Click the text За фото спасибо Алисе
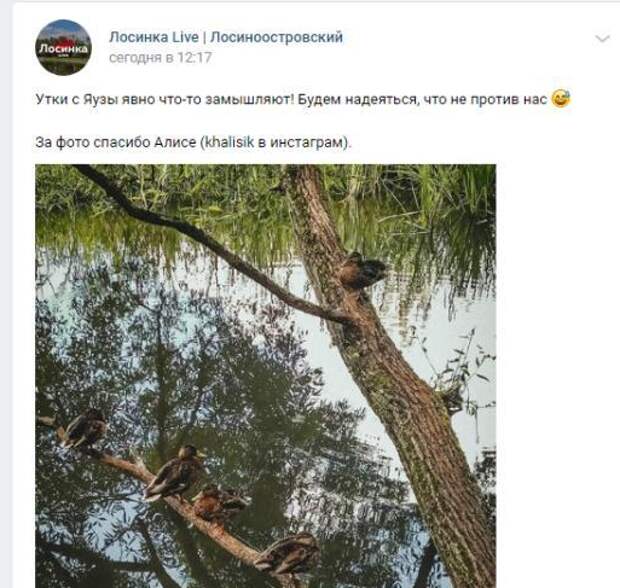The height and width of the screenshot is (588, 620). point(115,142)
